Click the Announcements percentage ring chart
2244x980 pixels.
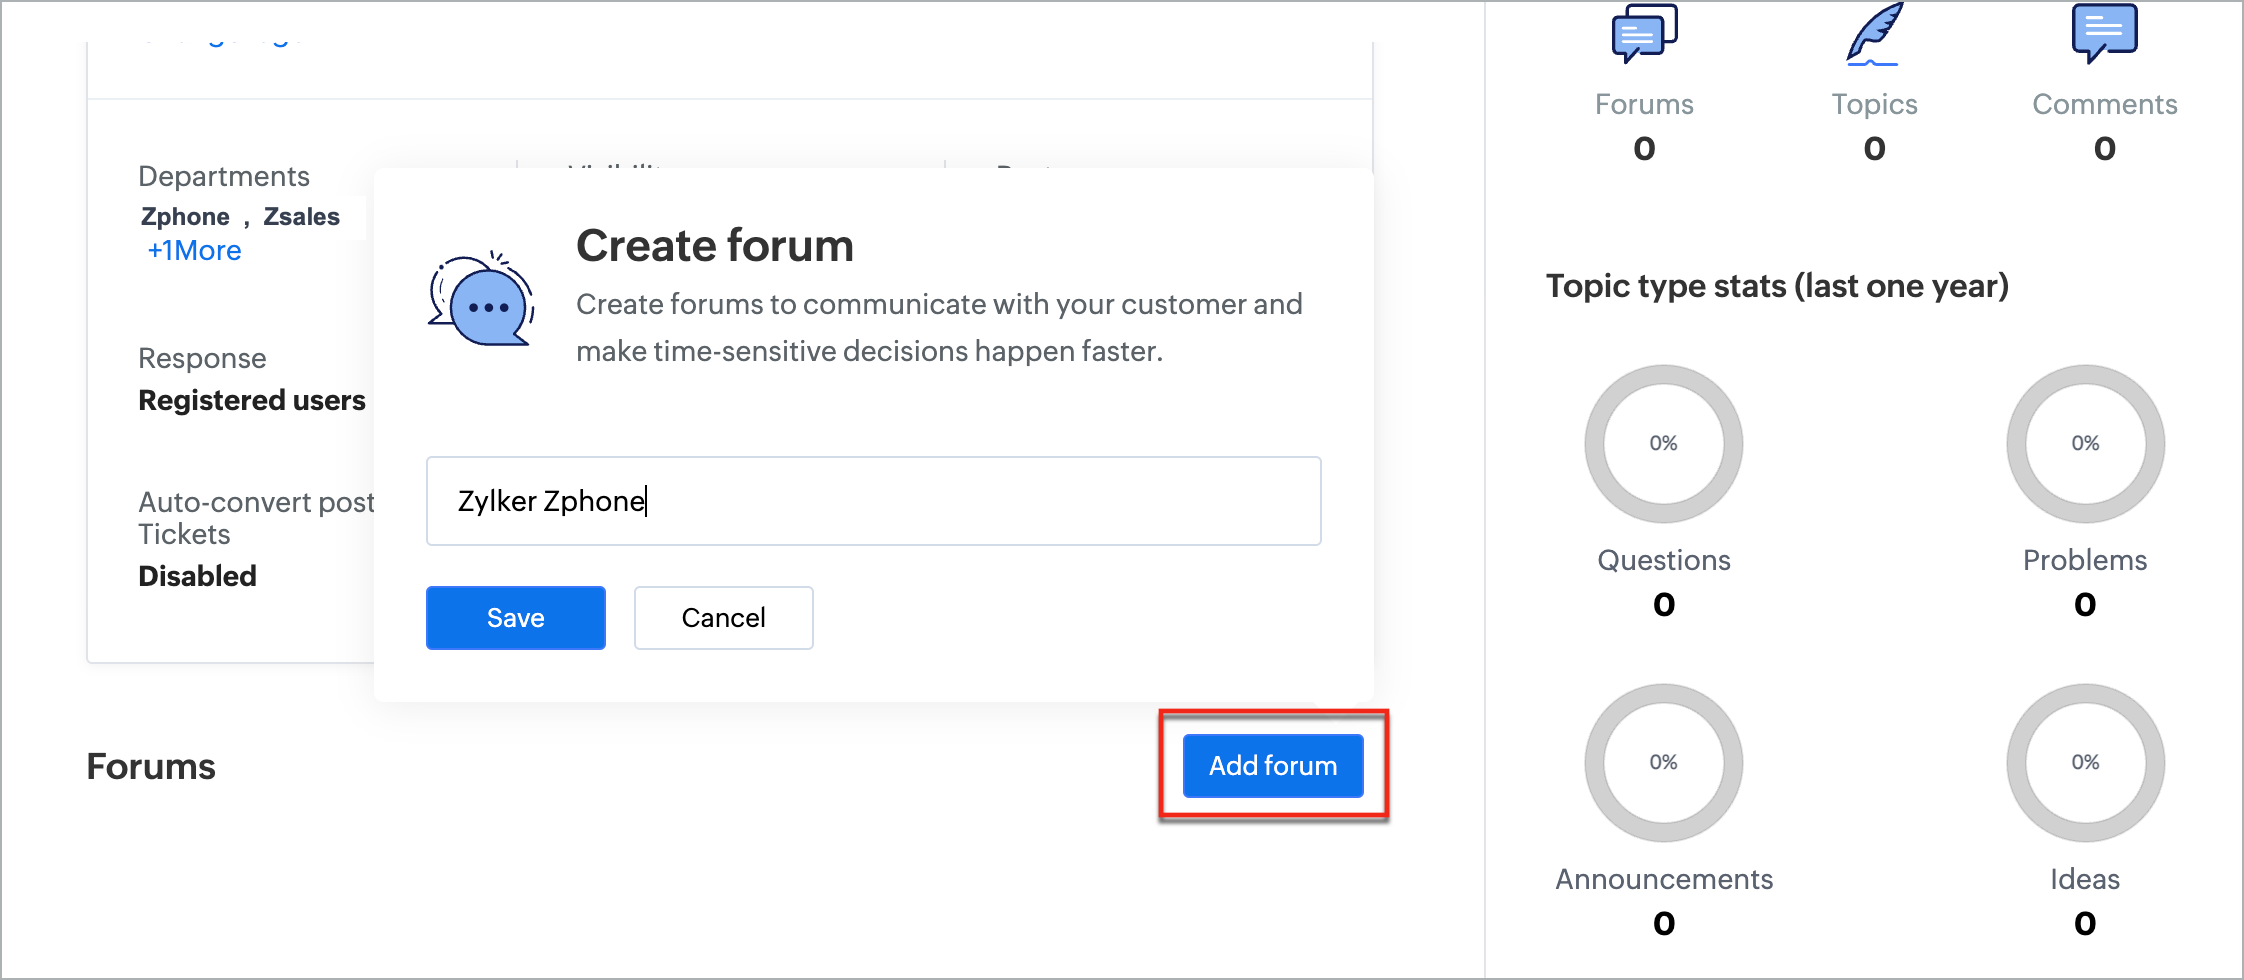point(1663,762)
